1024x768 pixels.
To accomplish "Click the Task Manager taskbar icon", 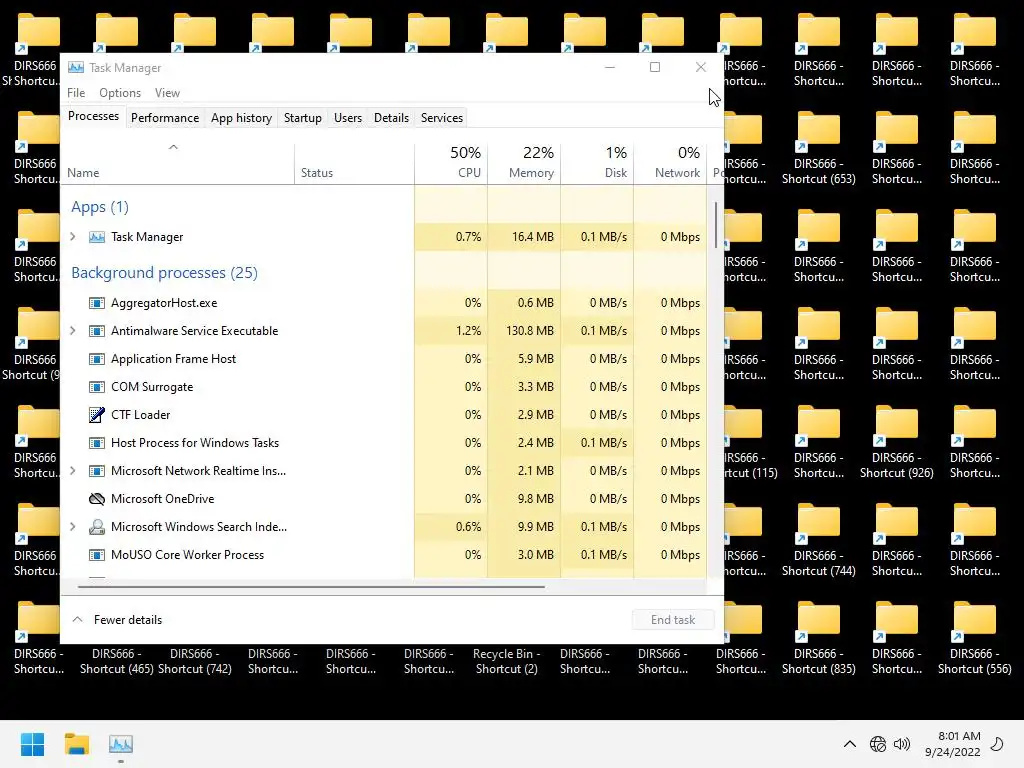I will click(x=121, y=744).
